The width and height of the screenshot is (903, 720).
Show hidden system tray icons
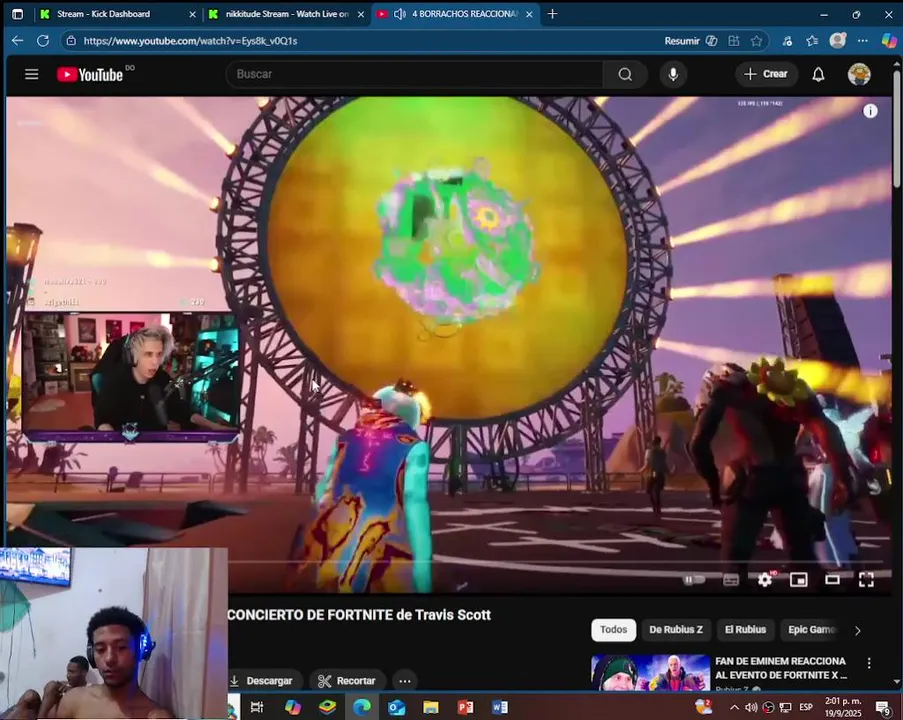click(x=734, y=707)
